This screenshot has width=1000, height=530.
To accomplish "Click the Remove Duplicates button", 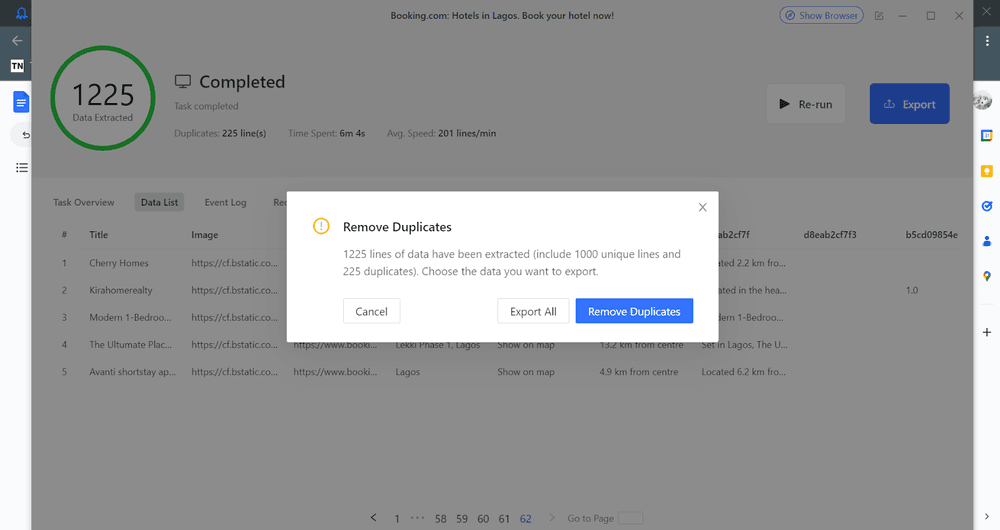I will click(x=634, y=311).
